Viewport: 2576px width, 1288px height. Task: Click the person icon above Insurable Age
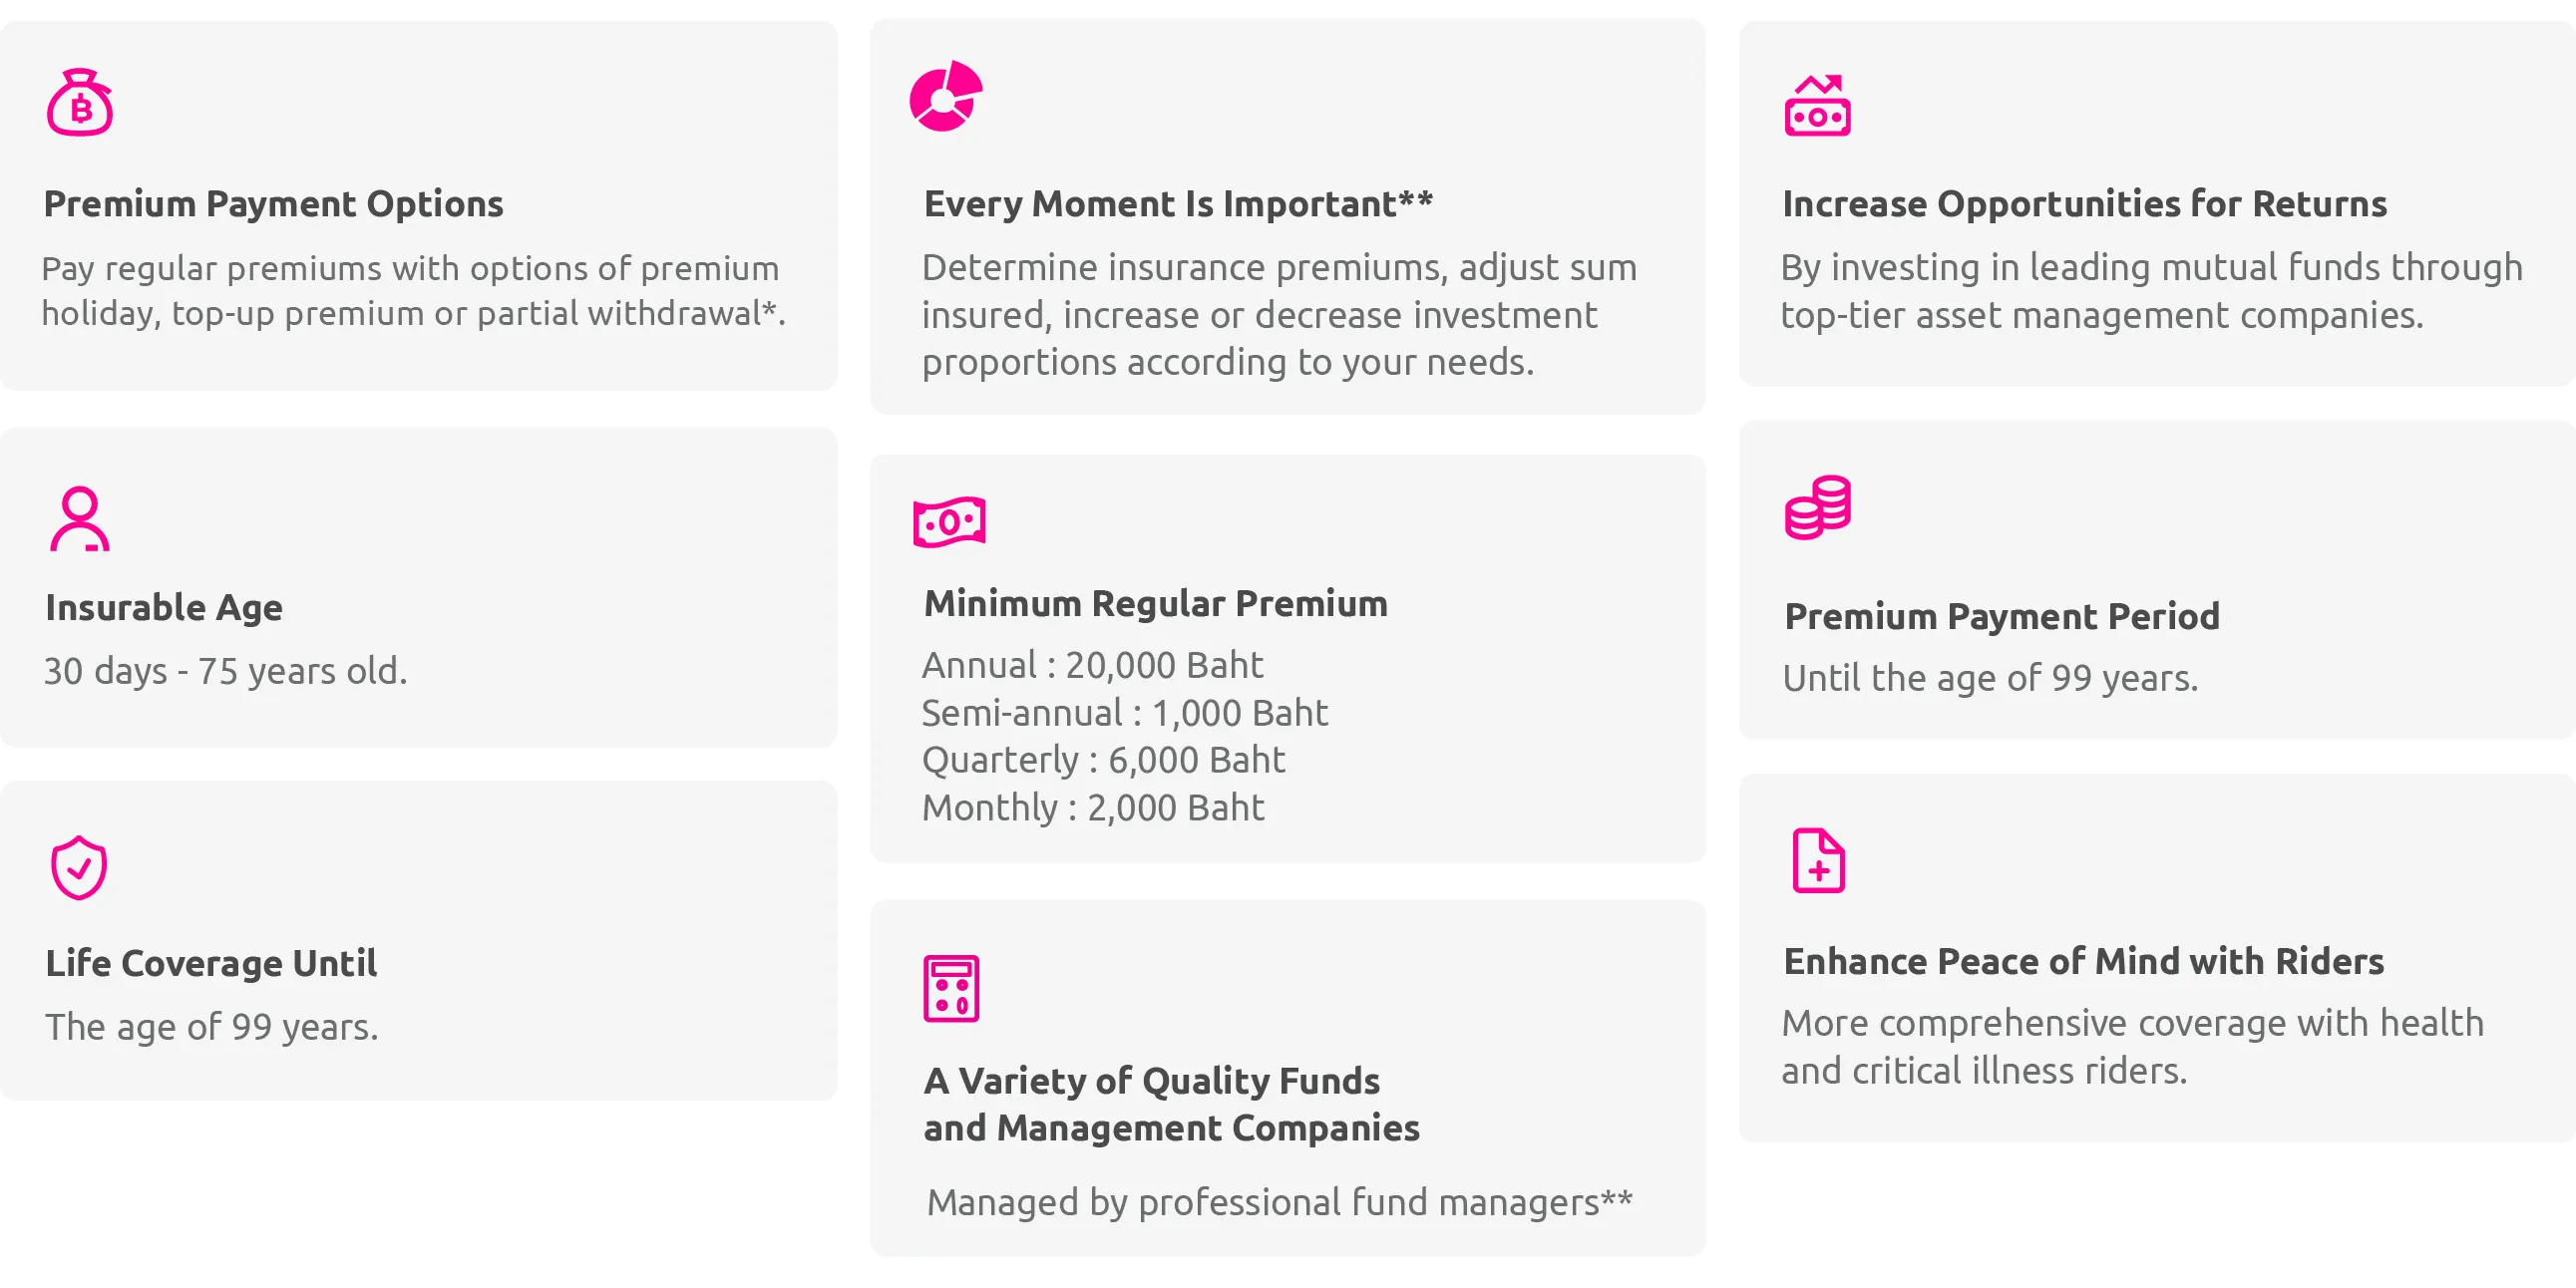point(80,519)
